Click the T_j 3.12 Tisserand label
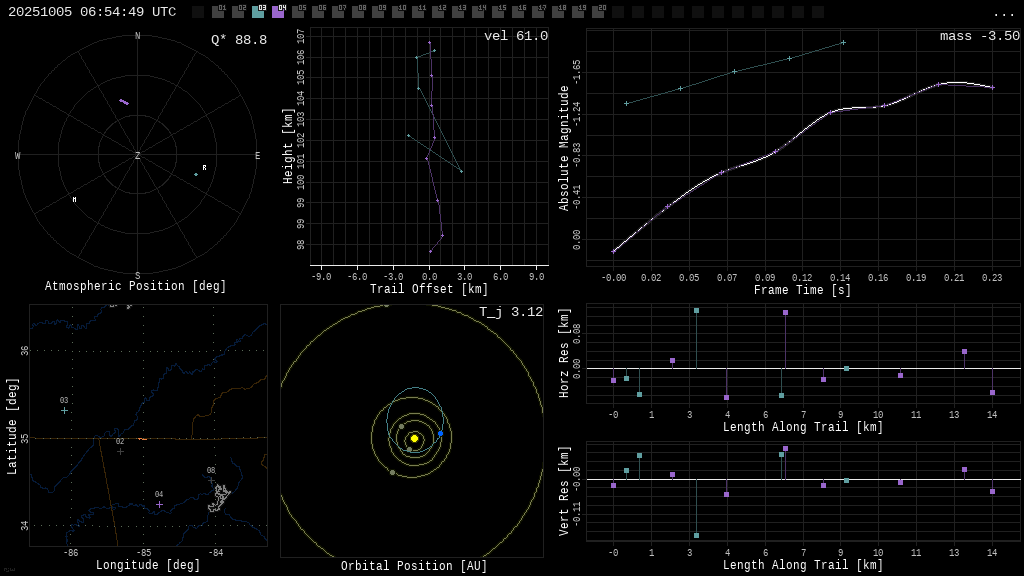 click(510, 312)
